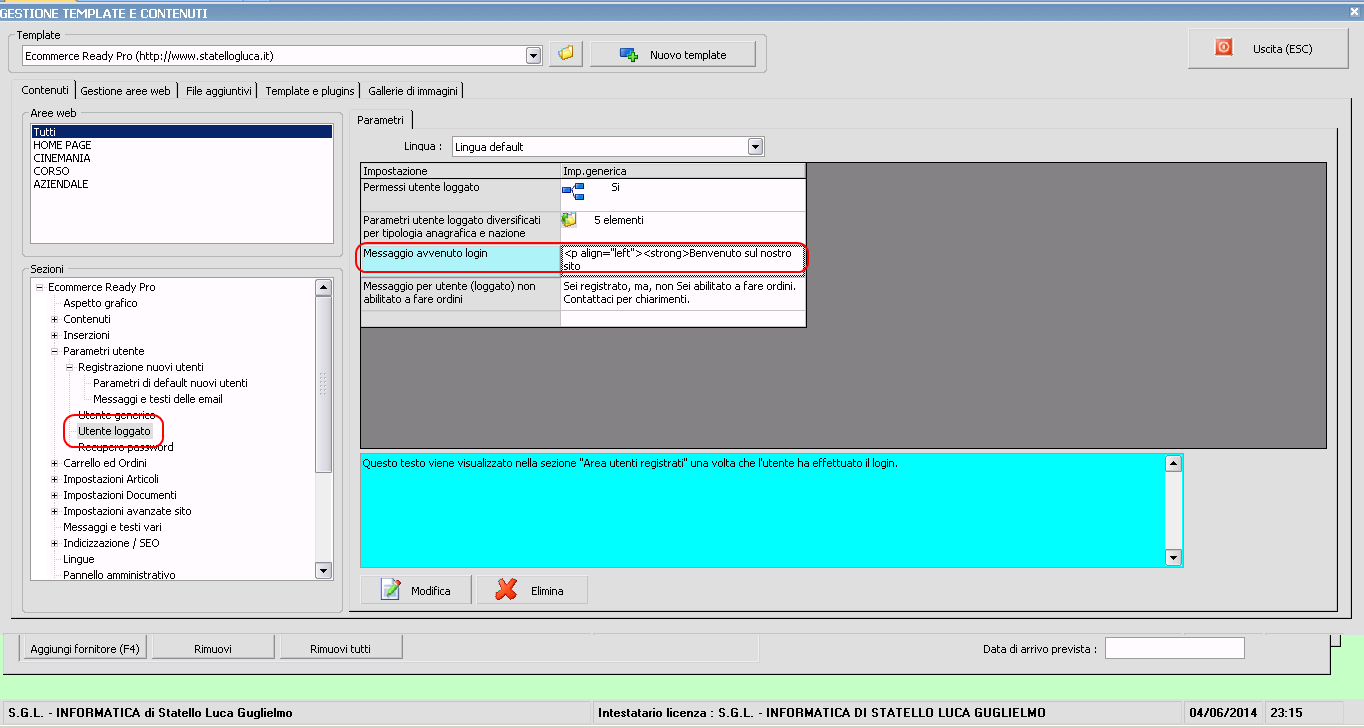The height and width of the screenshot is (728, 1364).
Task: Click the description box scroll-up arrow
Action: (1174, 463)
